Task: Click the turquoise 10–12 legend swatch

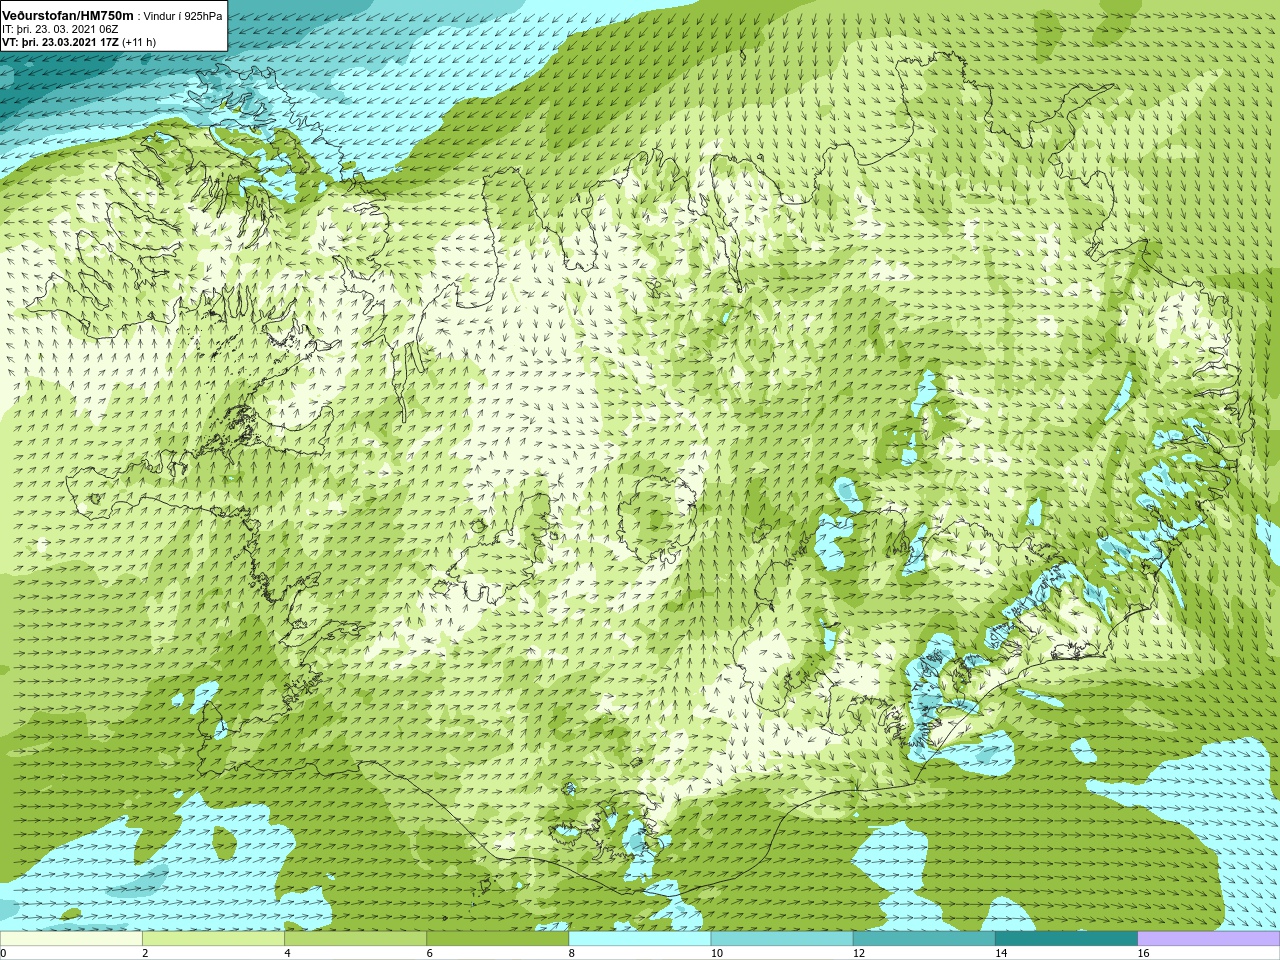Action: [782, 939]
